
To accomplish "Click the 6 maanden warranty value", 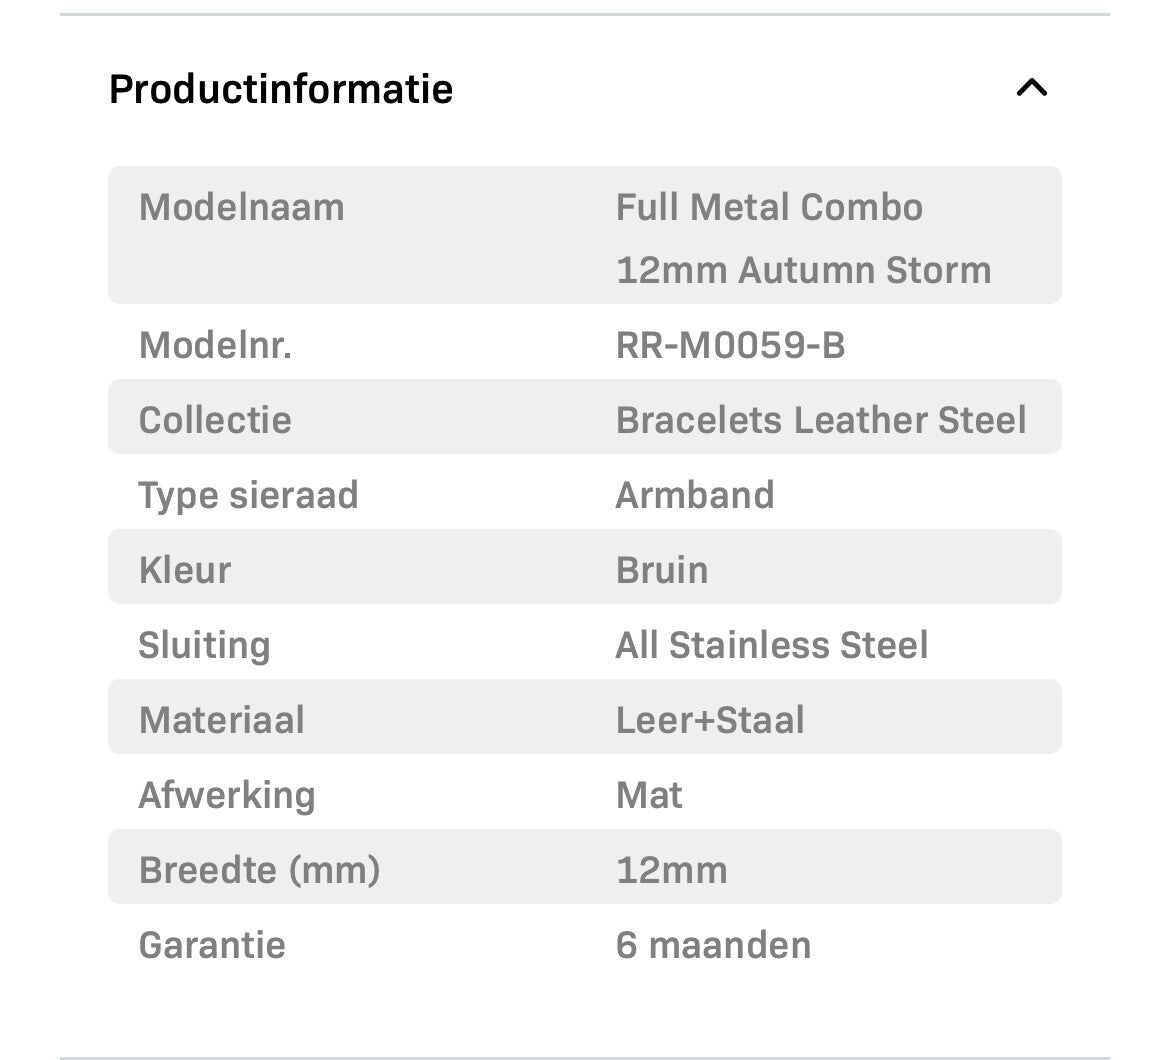I will [x=713, y=945].
